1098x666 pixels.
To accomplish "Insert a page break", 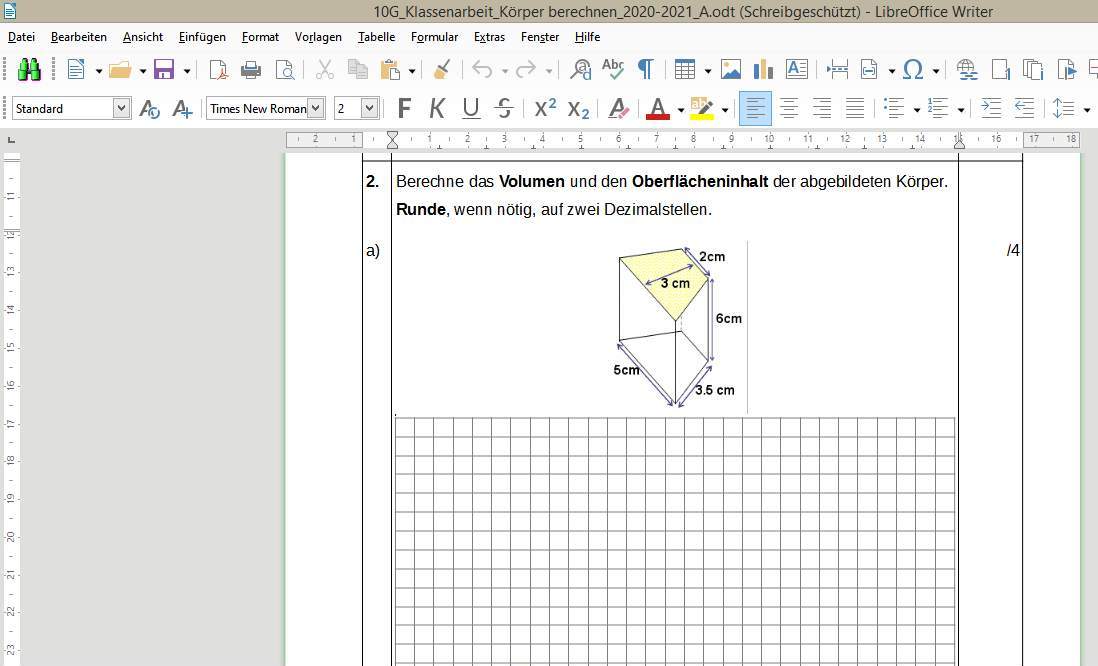I will [x=837, y=69].
